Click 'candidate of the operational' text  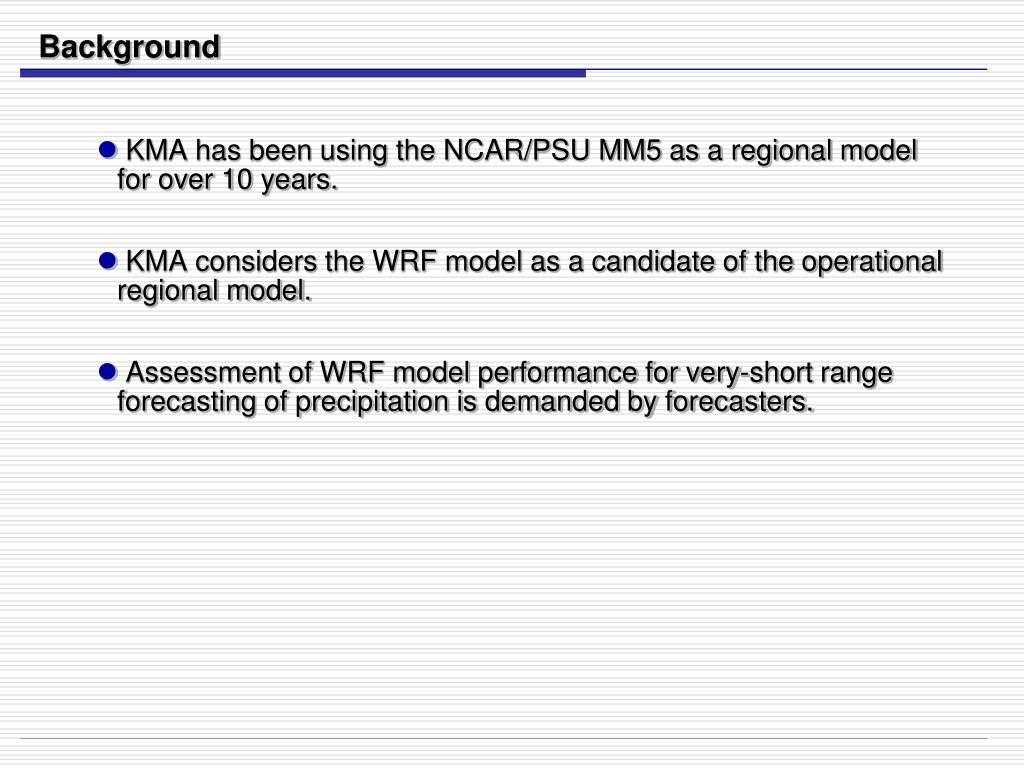(x=767, y=261)
